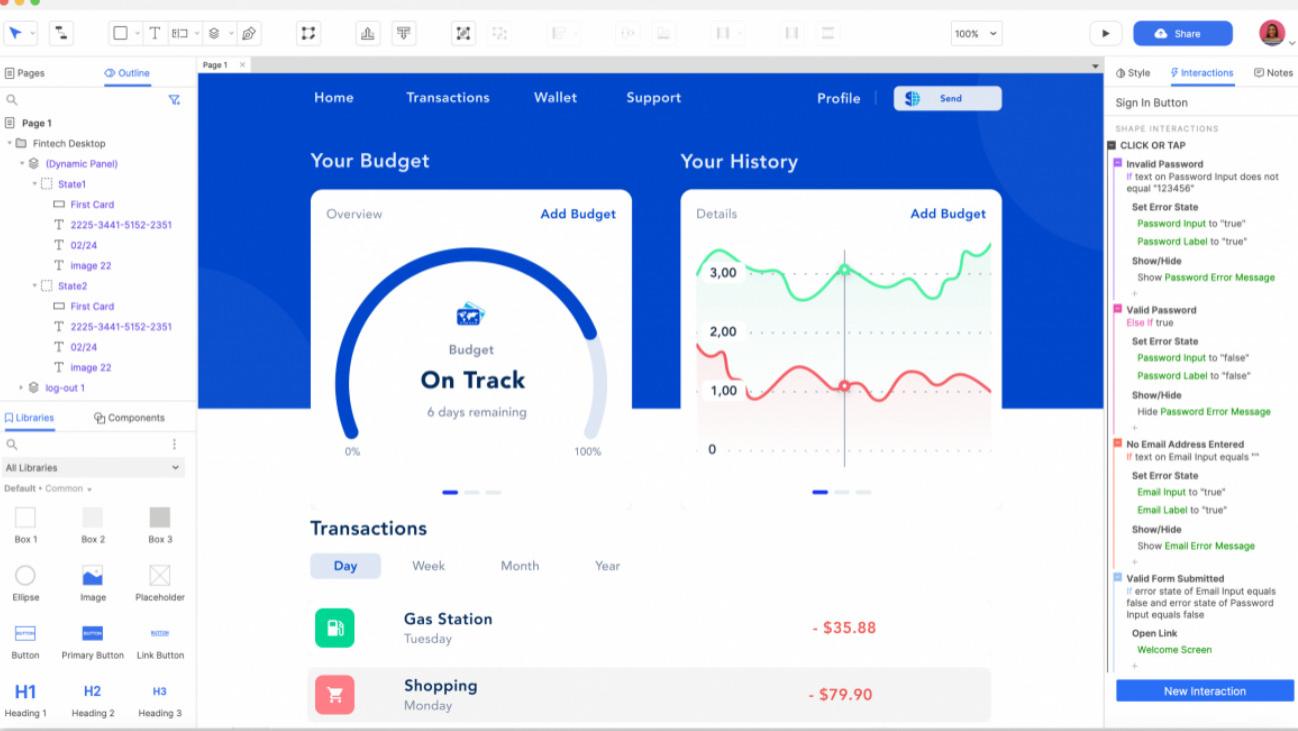Select the Text tool in toolbar
Screen dimensions: 1298x731
[155, 33]
